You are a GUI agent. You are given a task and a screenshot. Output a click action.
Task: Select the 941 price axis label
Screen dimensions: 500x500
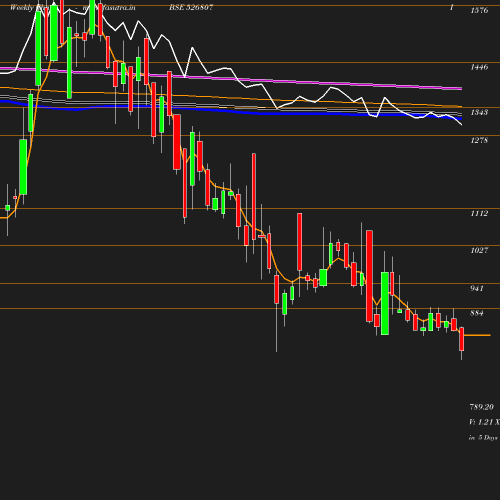477,288
